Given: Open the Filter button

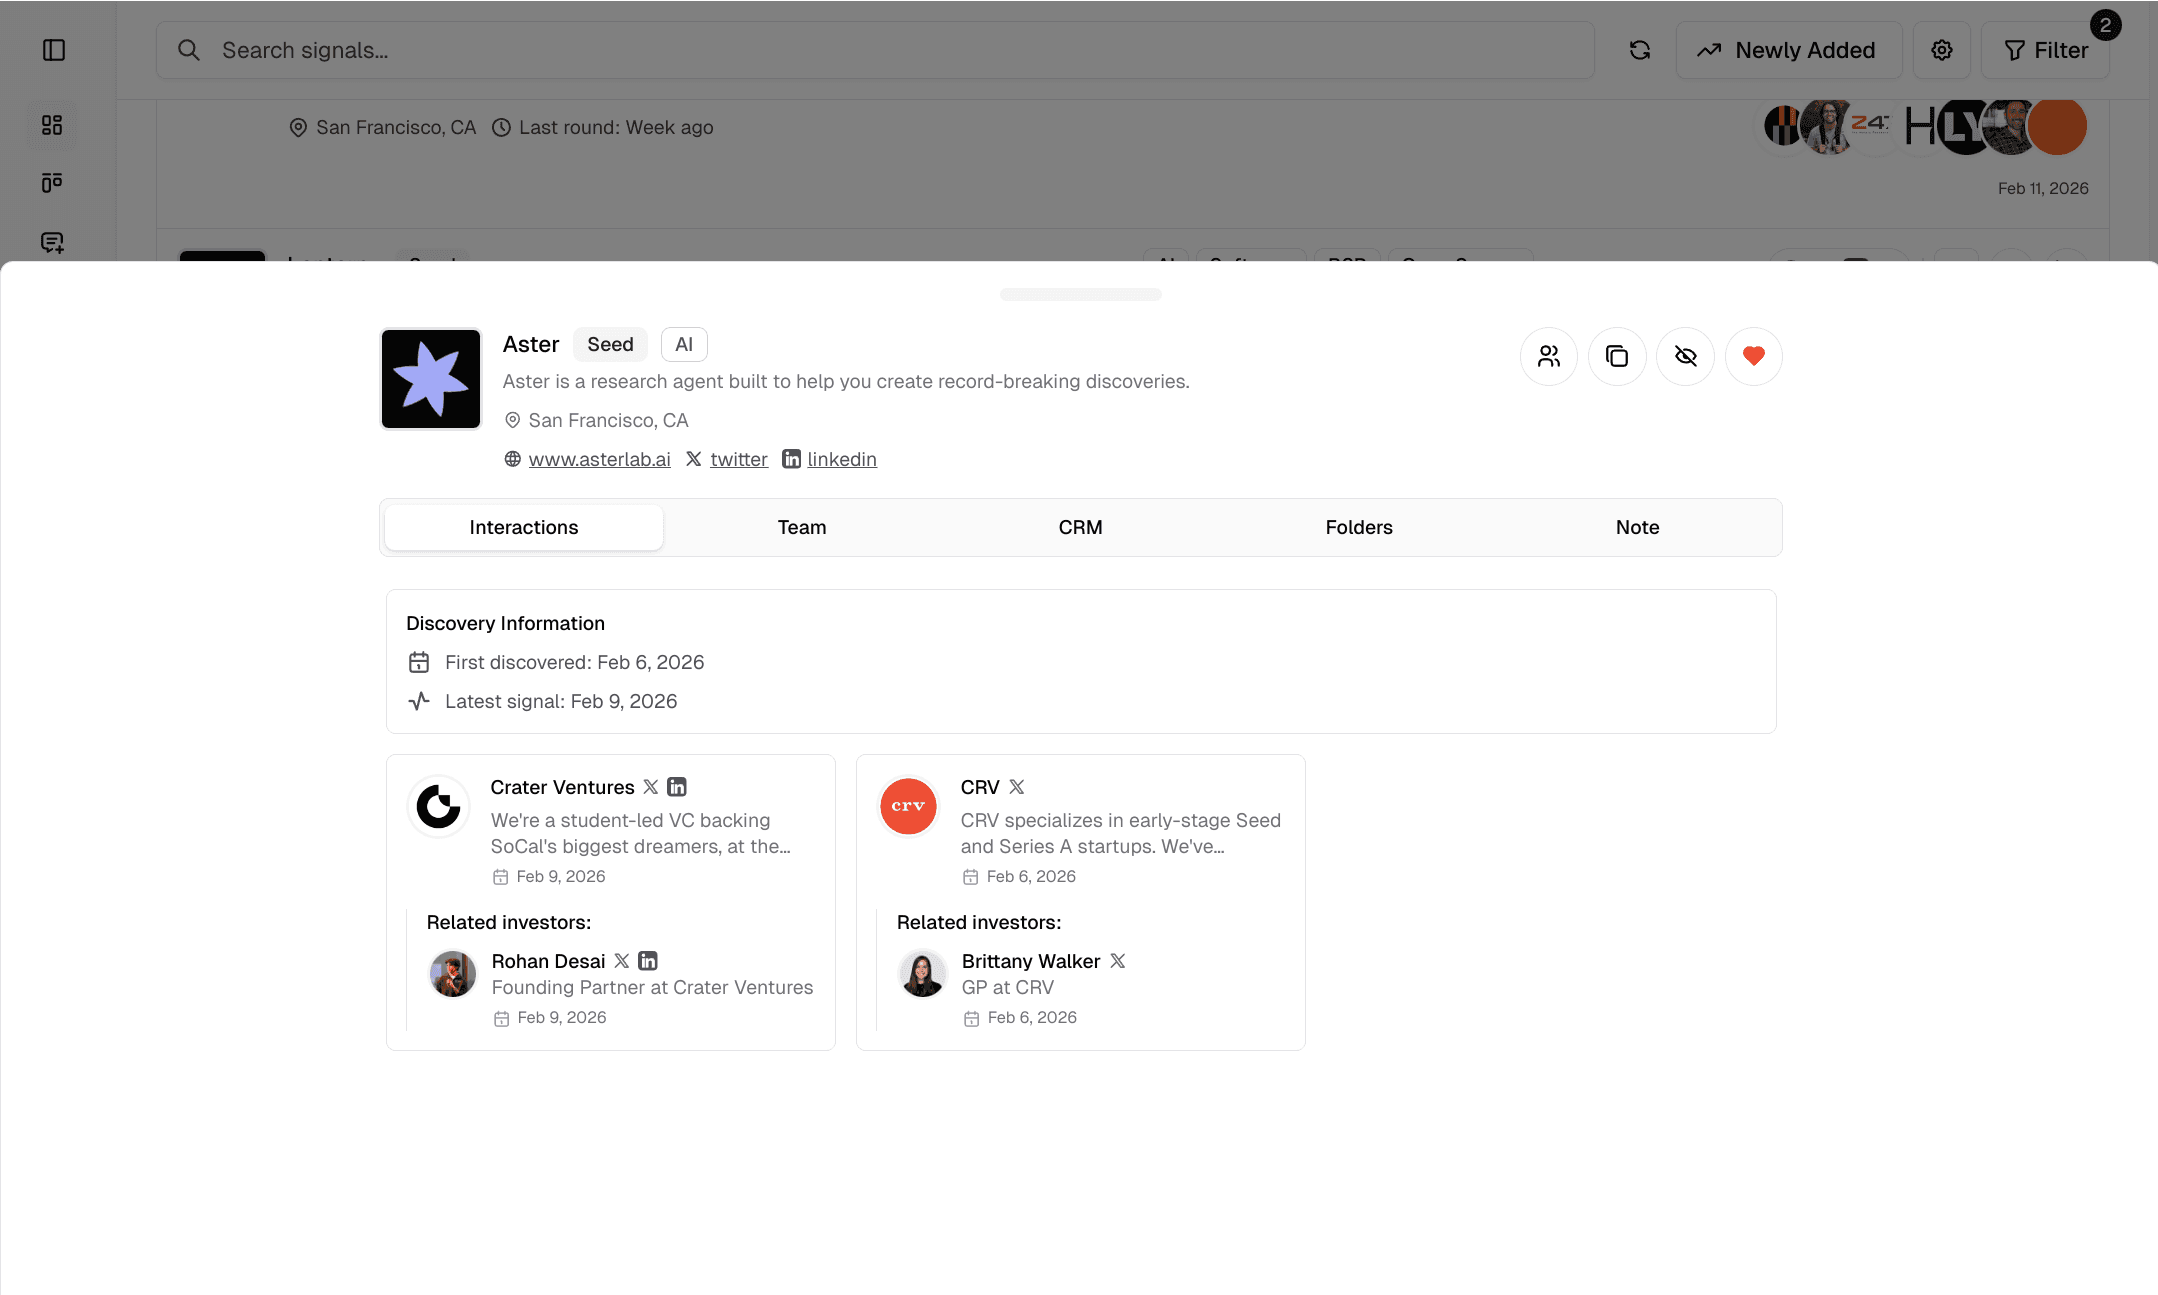Looking at the screenshot, I should 2045,50.
